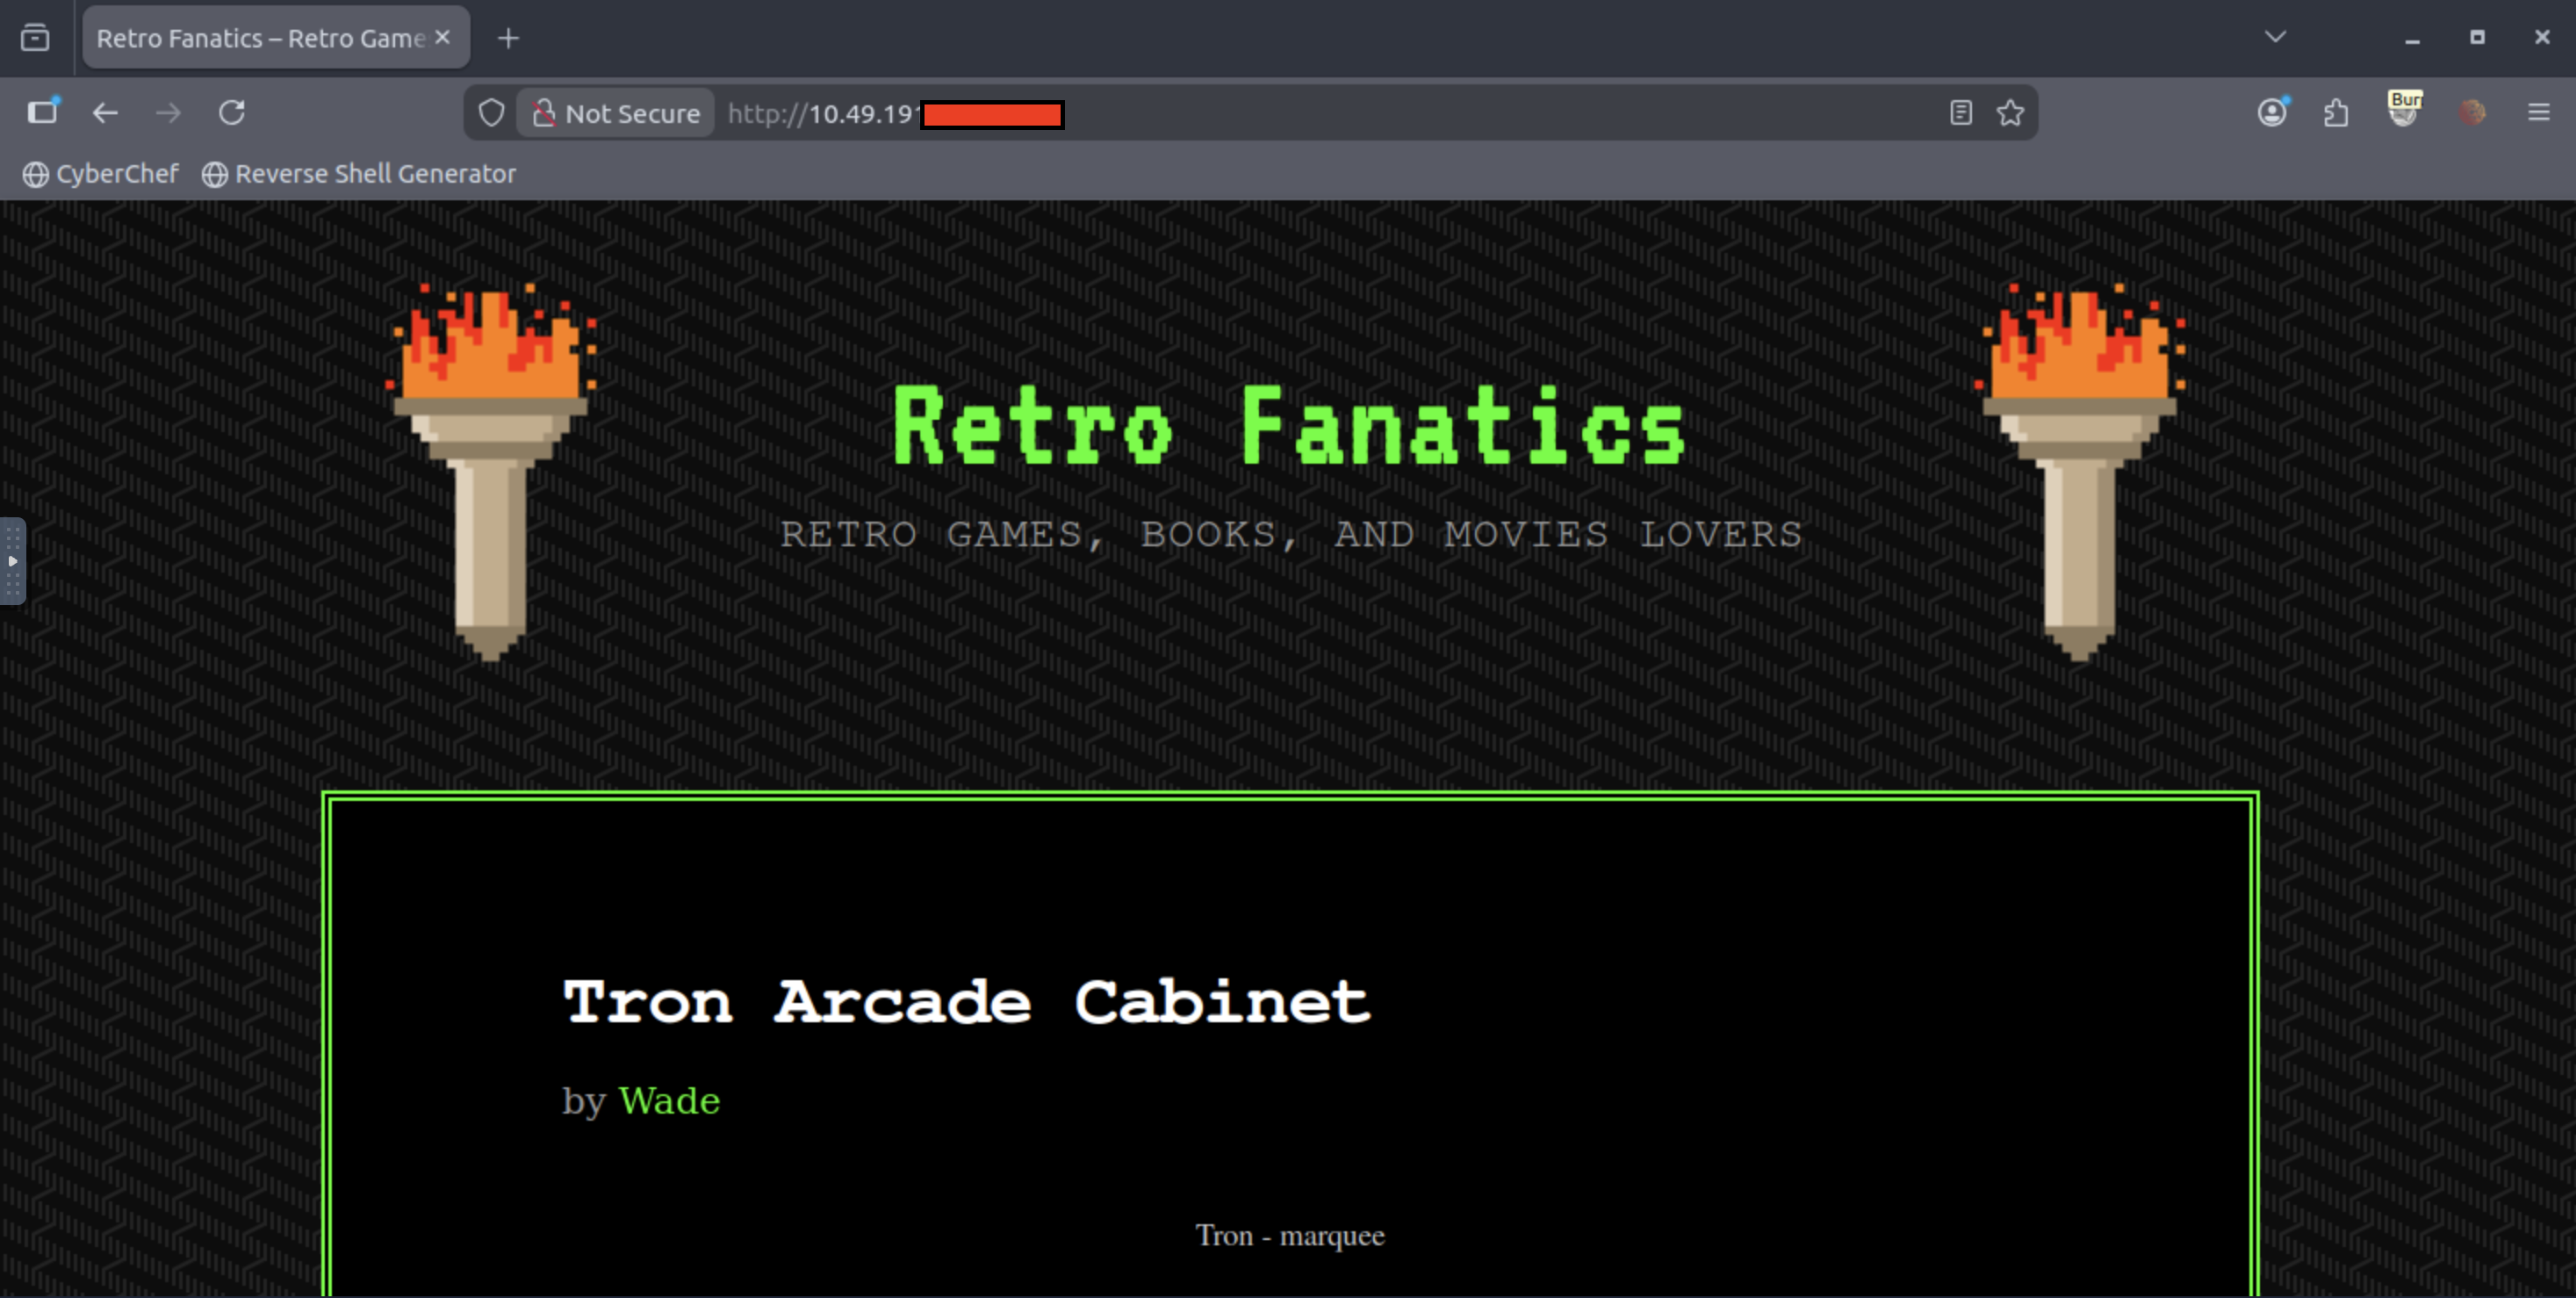Click the FoxyProxy extension icon
The image size is (2576, 1298).
tap(2472, 112)
